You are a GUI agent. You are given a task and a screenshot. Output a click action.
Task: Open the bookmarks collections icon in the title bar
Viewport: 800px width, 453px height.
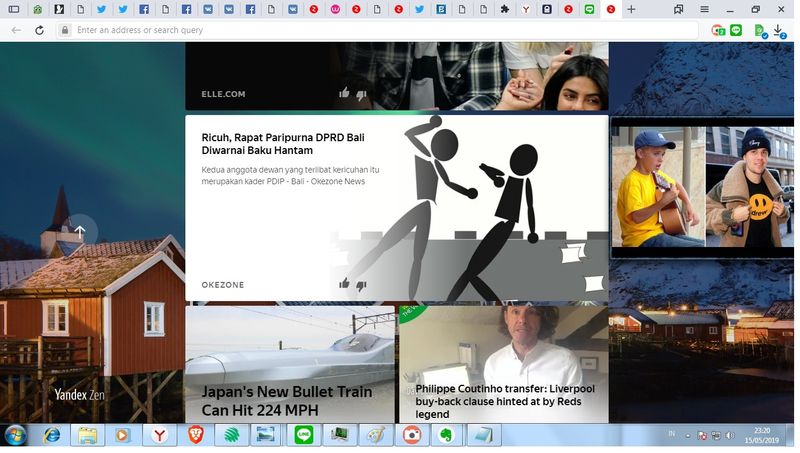click(679, 9)
